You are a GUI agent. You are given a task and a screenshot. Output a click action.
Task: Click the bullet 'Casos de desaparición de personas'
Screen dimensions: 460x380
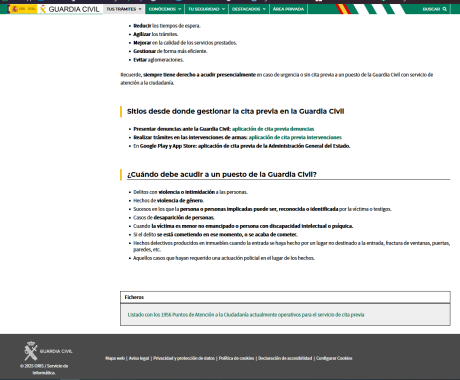pos(174,218)
